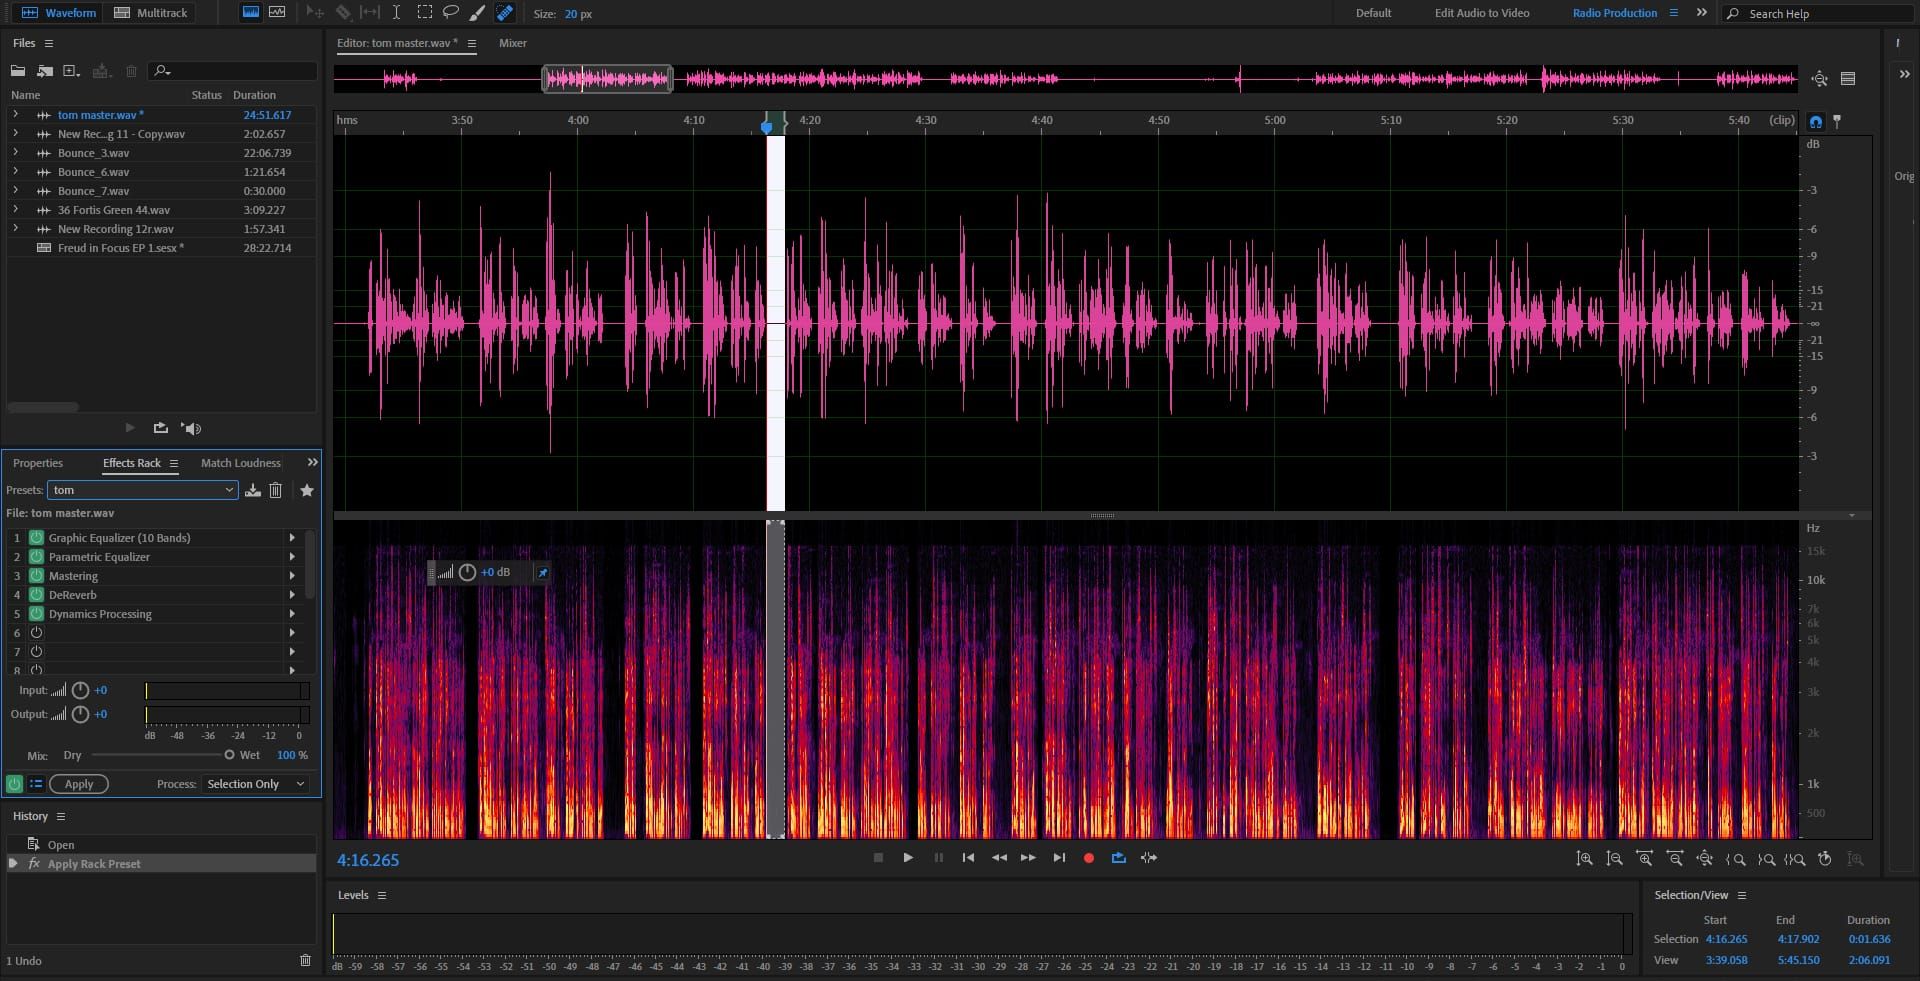Delete the effects rack preset
Viewport: 1920px width, 981px height.
click(x=276, y=490)
